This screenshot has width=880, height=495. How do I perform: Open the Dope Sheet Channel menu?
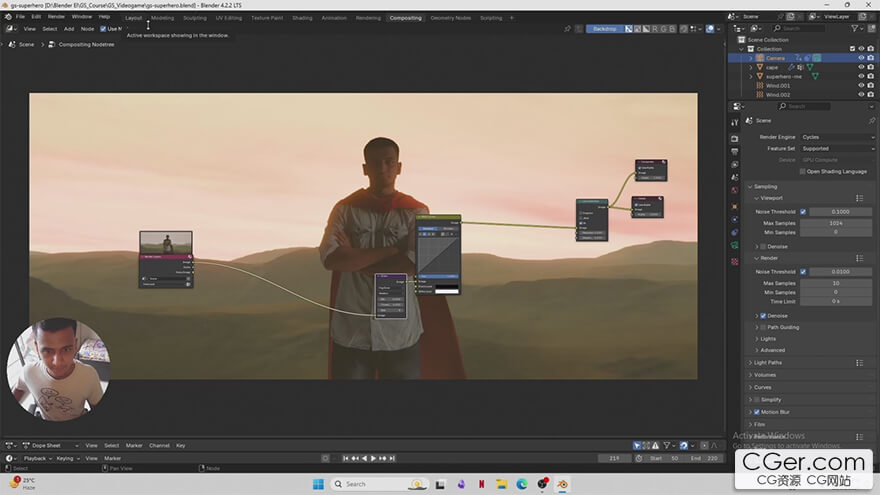pos(159,446)
